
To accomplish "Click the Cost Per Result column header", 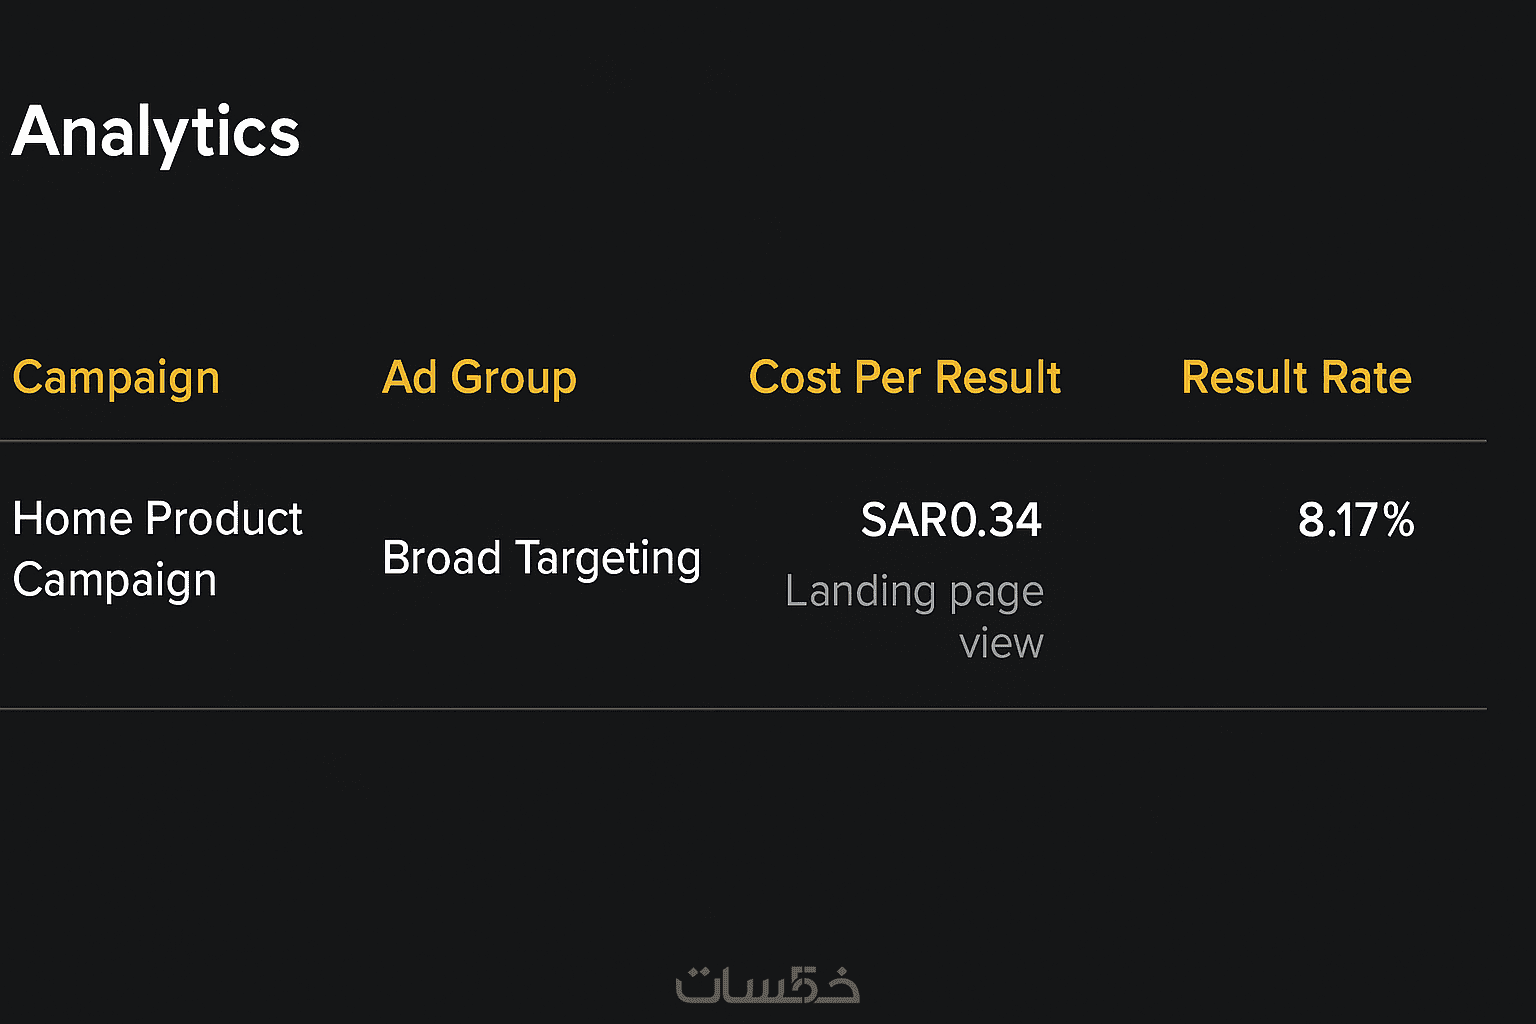I will tap(904, 378).
